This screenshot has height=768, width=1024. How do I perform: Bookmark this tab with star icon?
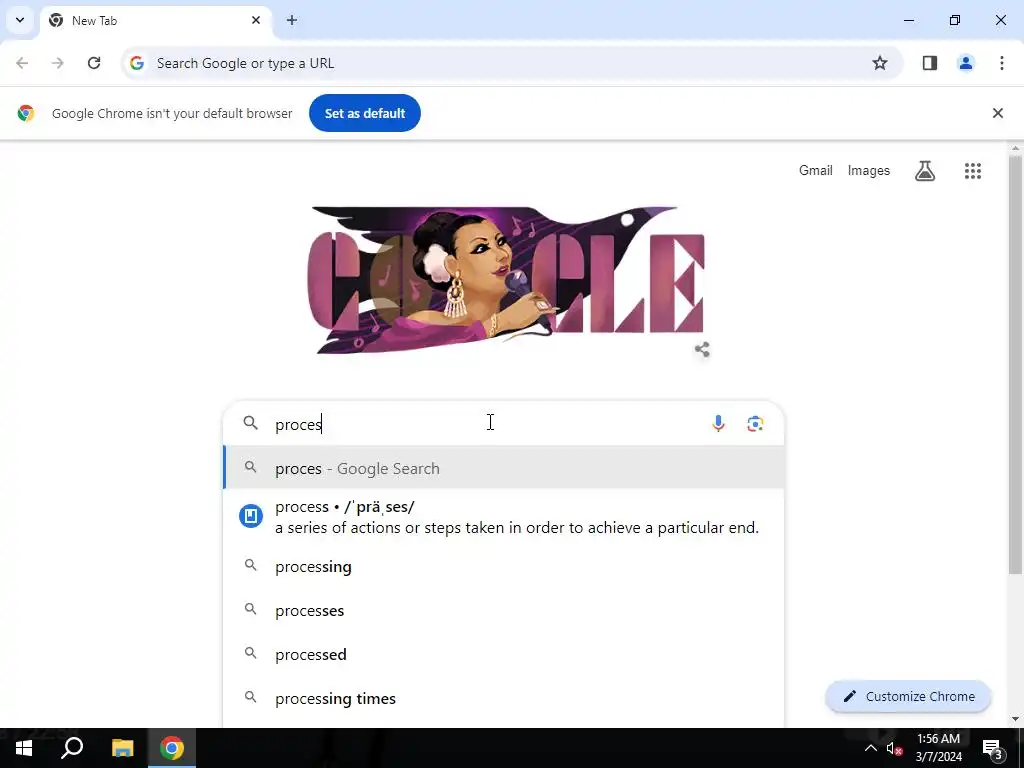[880, 63]
